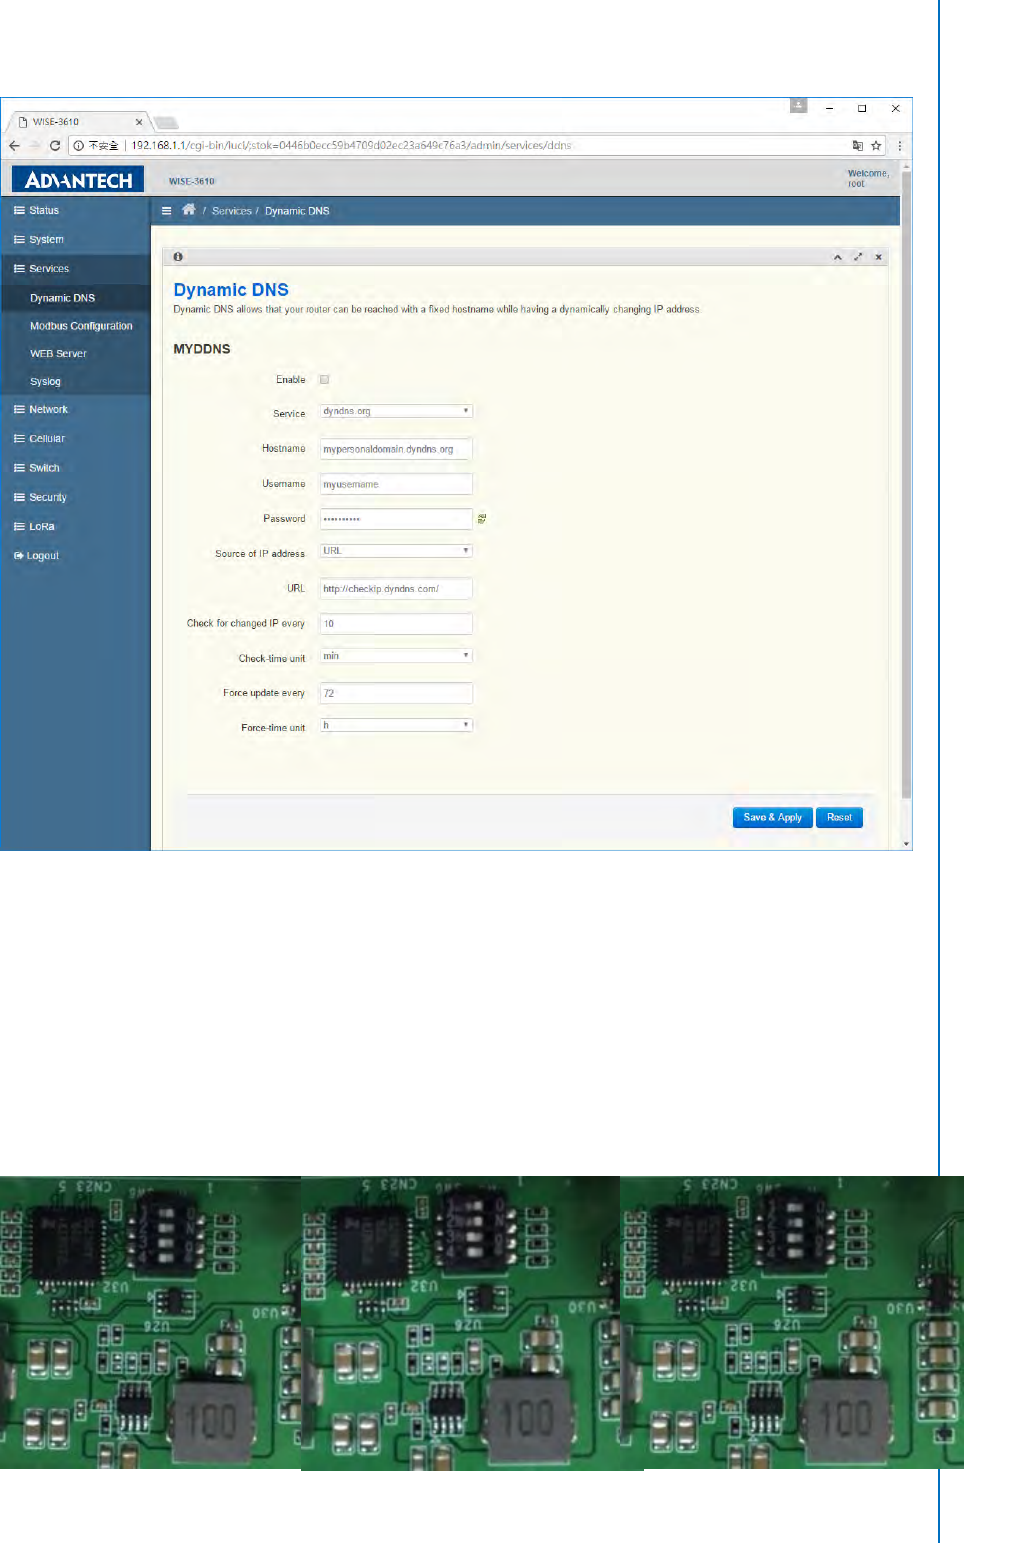Bookmark page with the star icon
Image resolution: width=1030 pixels, height=1543 pixels.
[x=876, y=145]
